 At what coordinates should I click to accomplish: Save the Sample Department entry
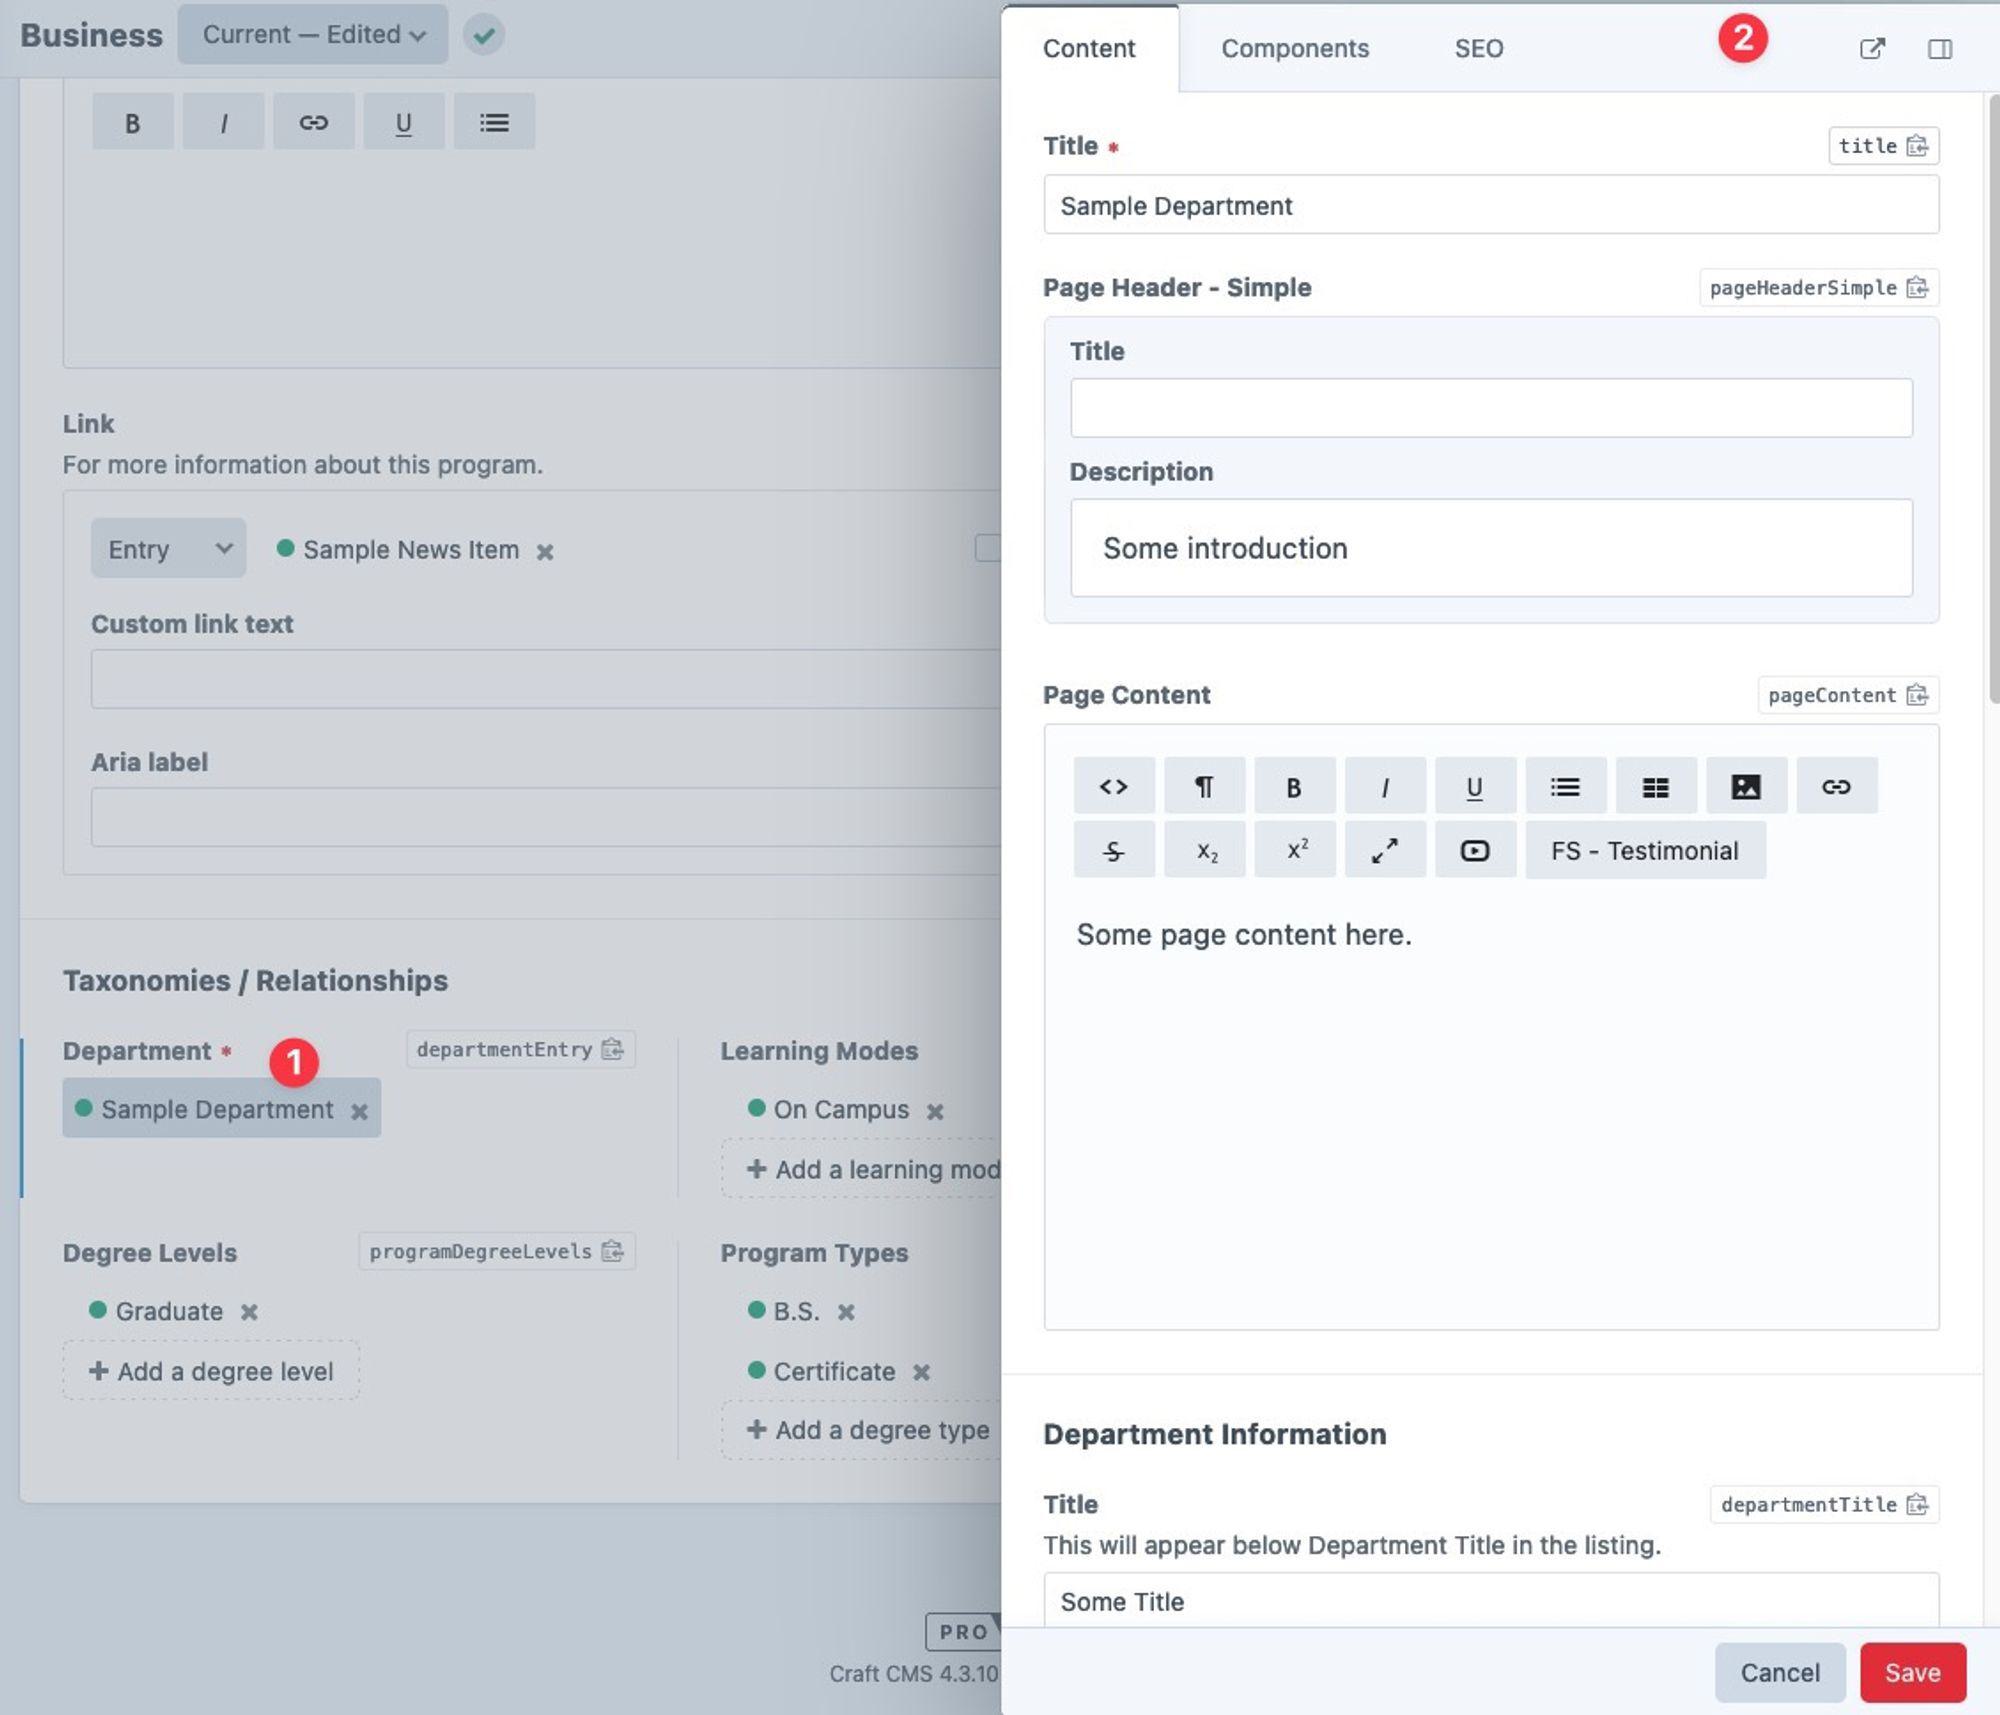click(1911, 1672)
